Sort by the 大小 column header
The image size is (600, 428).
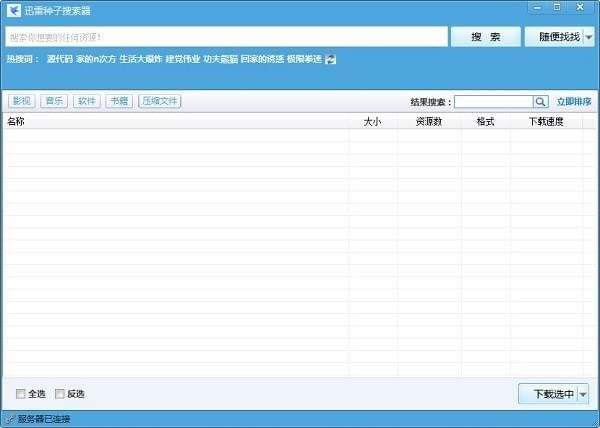coord(373,122)
